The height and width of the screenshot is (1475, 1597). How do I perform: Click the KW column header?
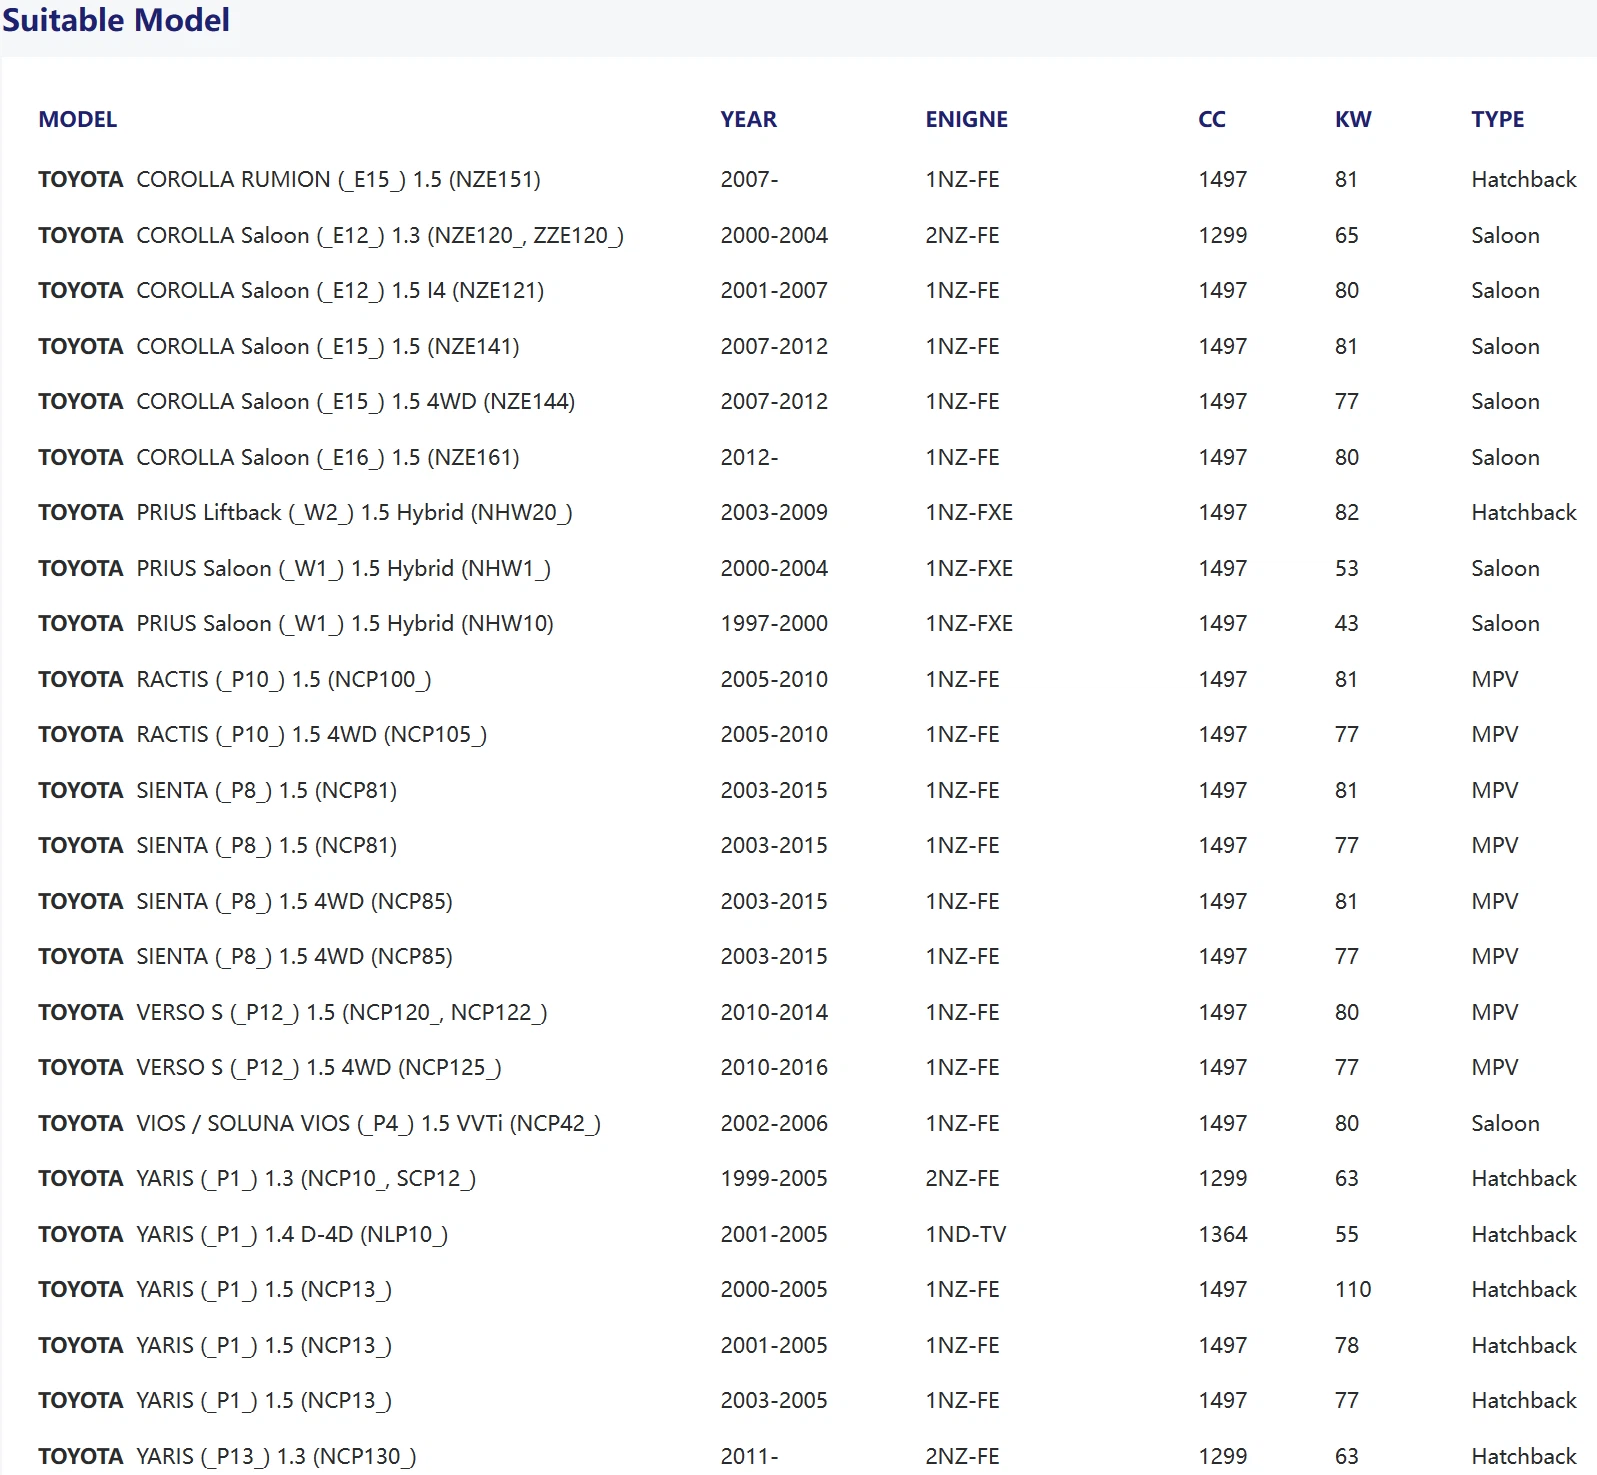click(1353, 119)
